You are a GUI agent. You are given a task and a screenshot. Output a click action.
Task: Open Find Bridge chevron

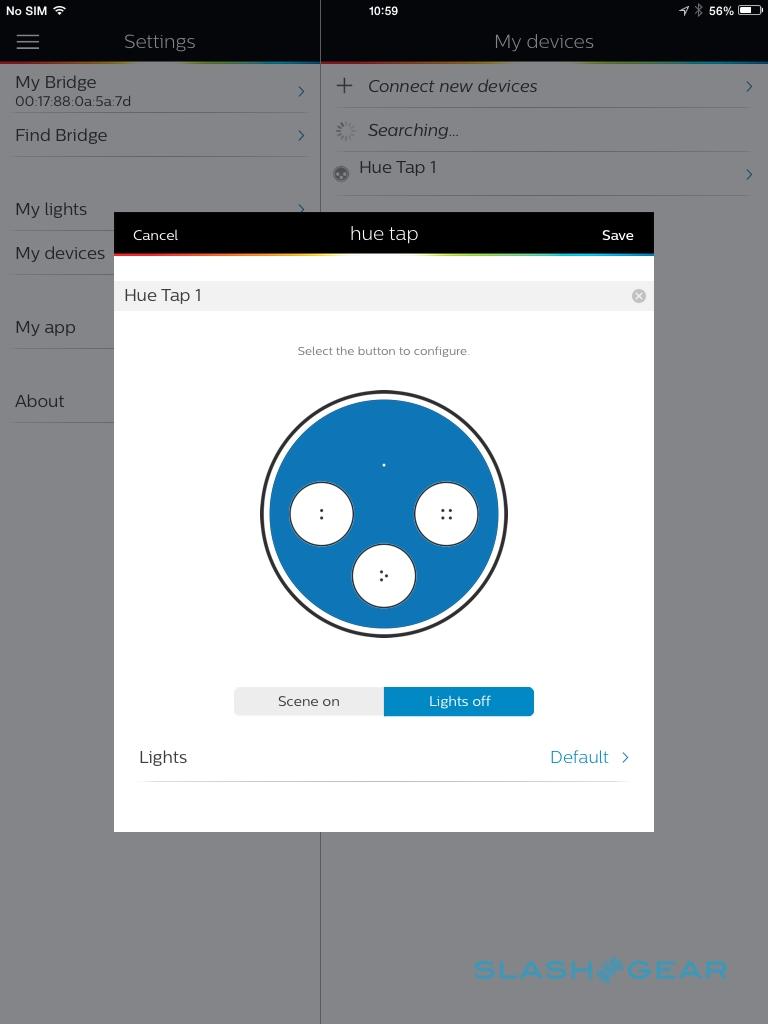pyautogui.click(x=301, y=135)
